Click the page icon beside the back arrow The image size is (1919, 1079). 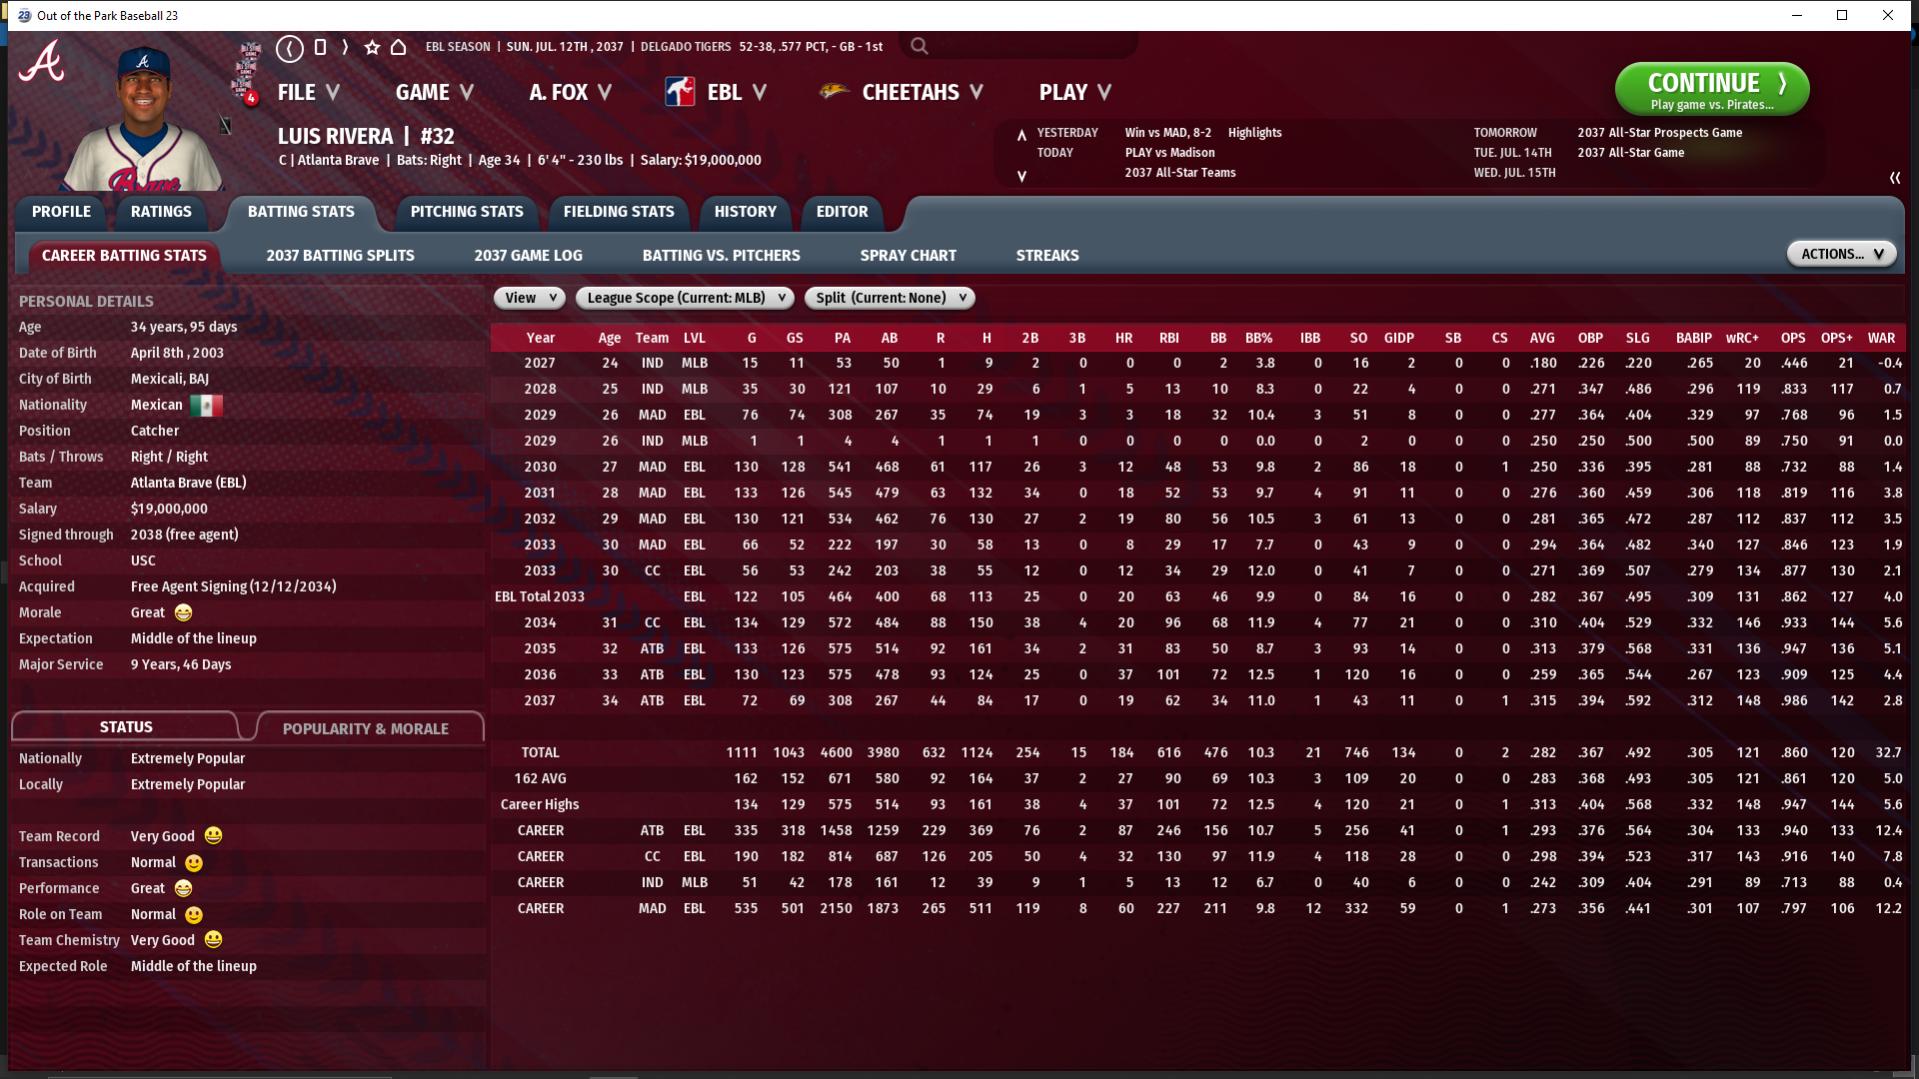click(320, 47)
